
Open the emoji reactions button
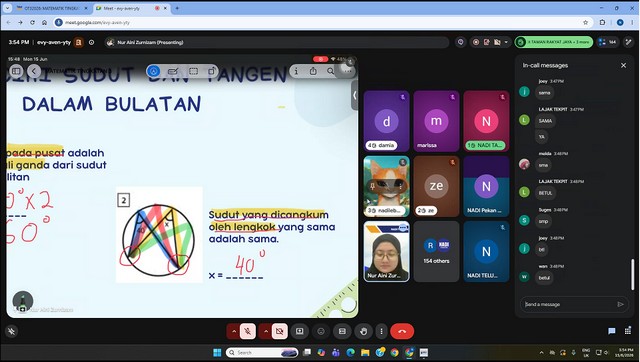click(321, 331)
